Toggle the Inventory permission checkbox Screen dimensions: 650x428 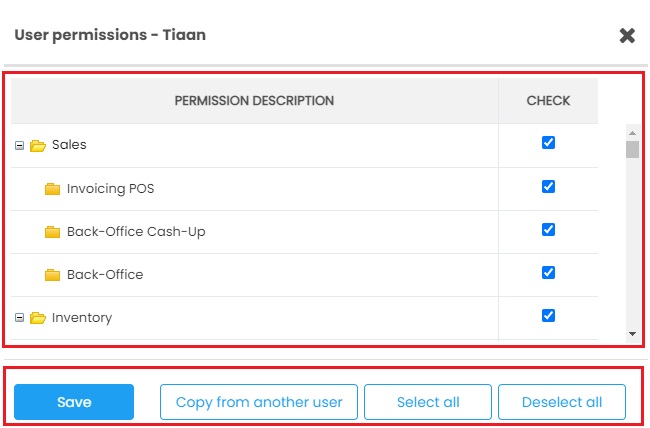pyautogui.click(x=548, y=315)
